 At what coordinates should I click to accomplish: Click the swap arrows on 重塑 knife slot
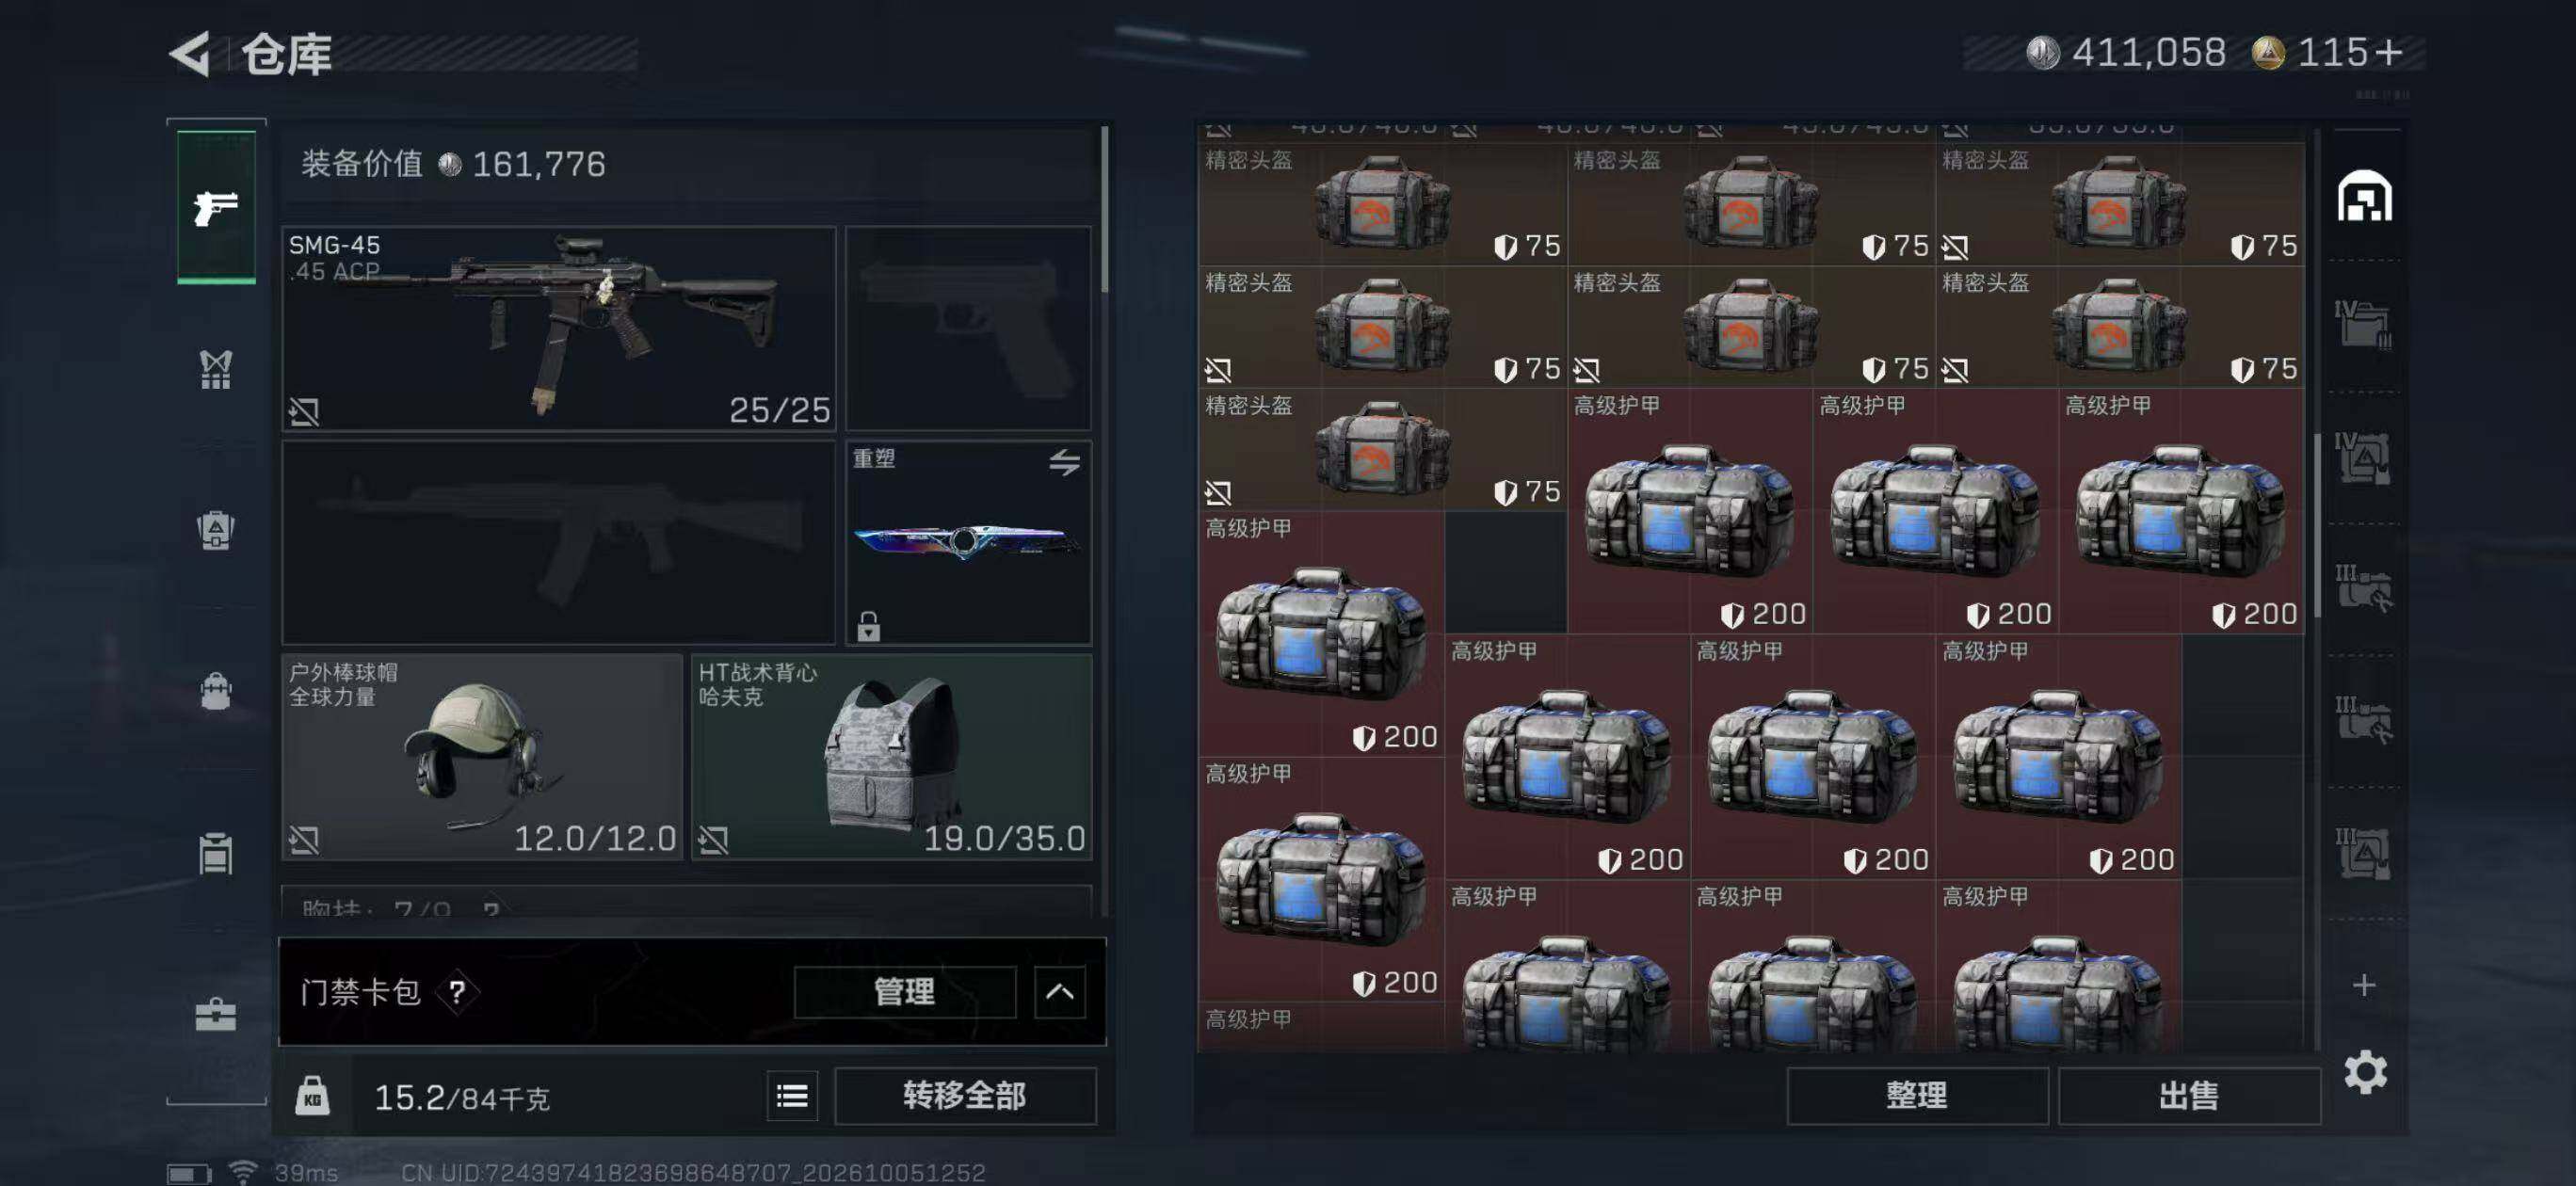pyautogui.click(x=1064, y=462)
